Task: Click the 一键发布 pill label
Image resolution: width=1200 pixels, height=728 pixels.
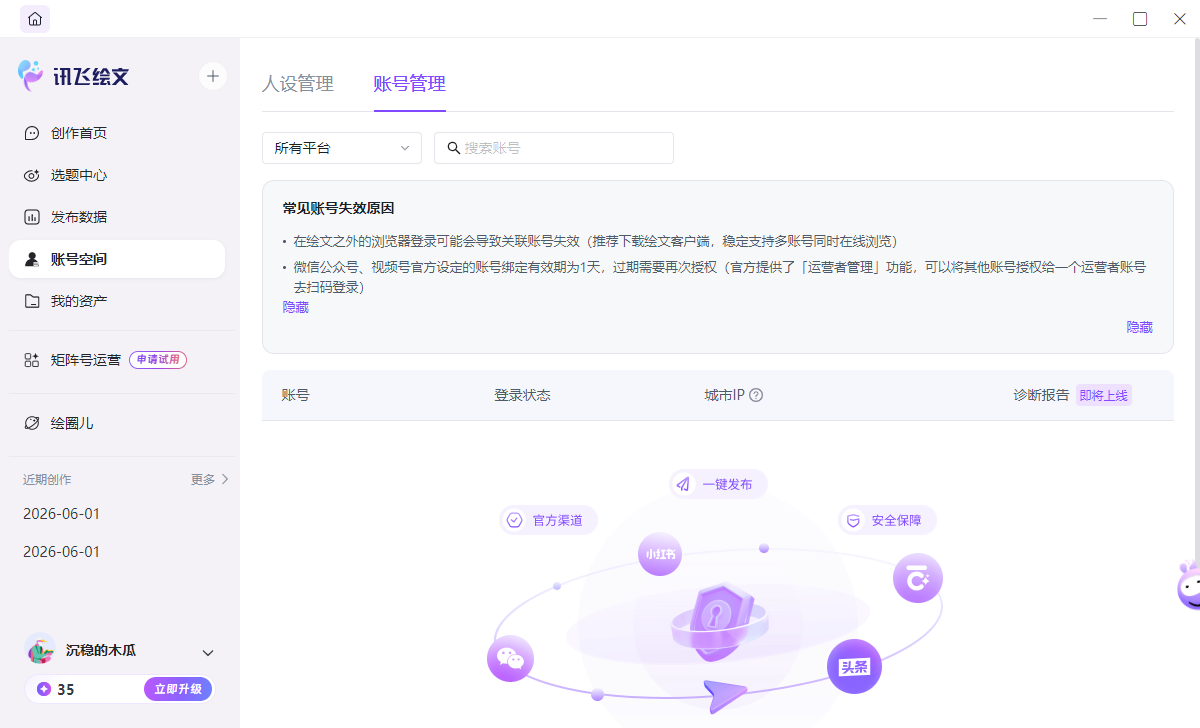Action: tap(718, 484)
